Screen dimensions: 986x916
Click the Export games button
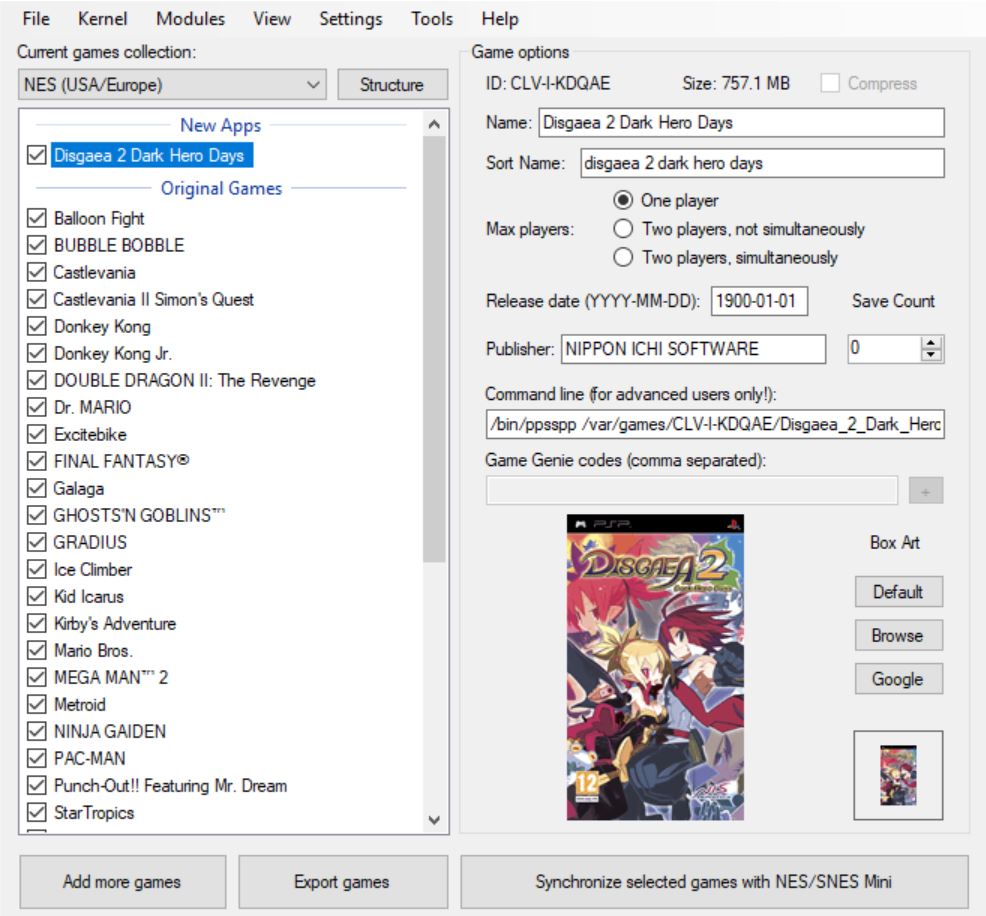(x=343, y=882)
